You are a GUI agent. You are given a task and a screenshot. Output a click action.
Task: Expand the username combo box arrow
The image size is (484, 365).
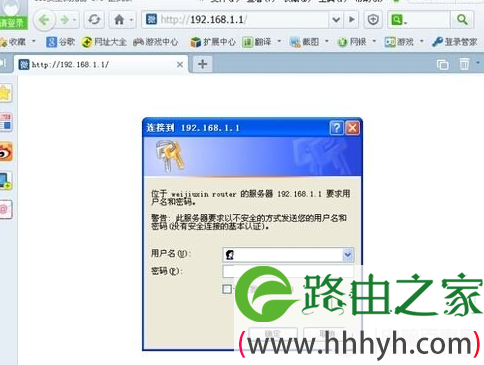(347, 255)
